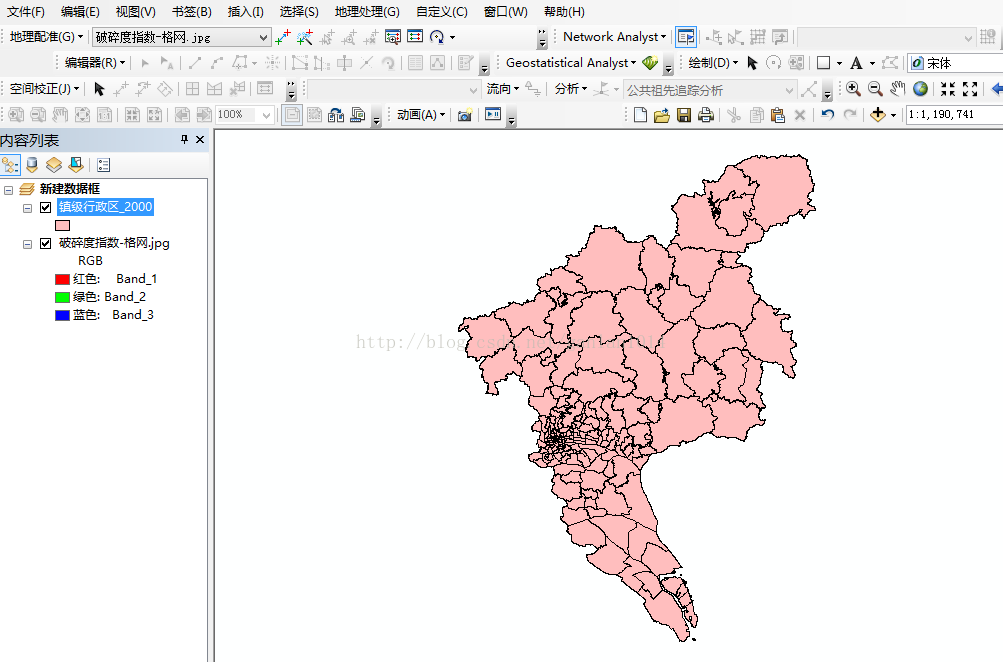1003x662 pixels.
Task: Open the 书签(B) bookmarks menu
Action: [191, 12]
